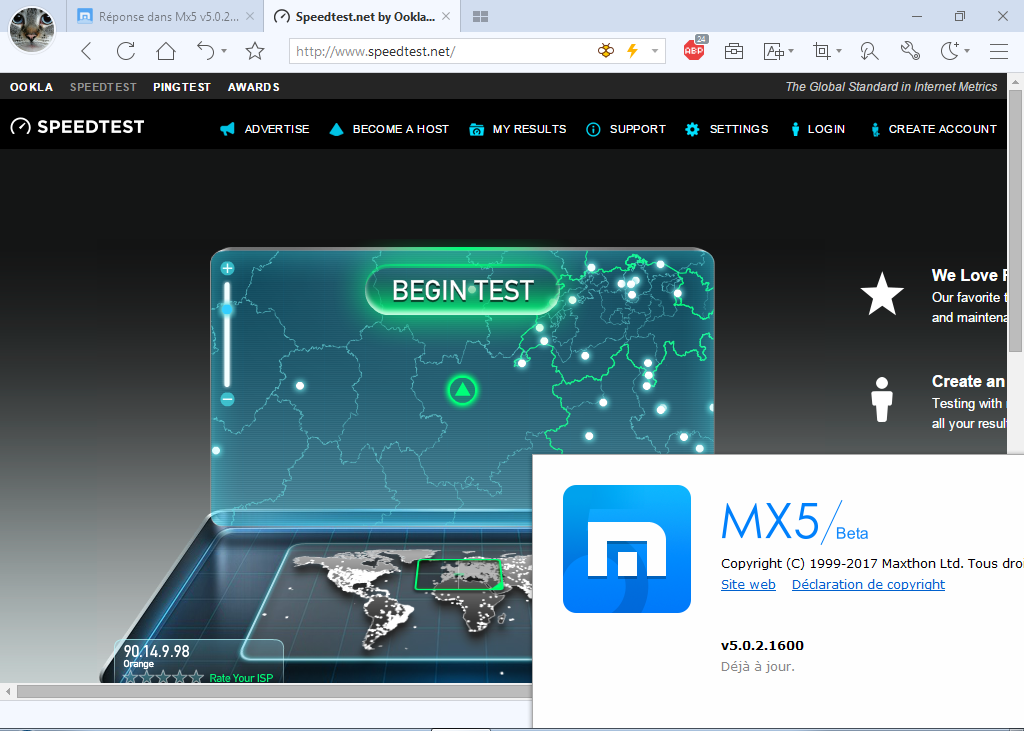
Task: Click BECOME A HOST link
Action: 389,129
